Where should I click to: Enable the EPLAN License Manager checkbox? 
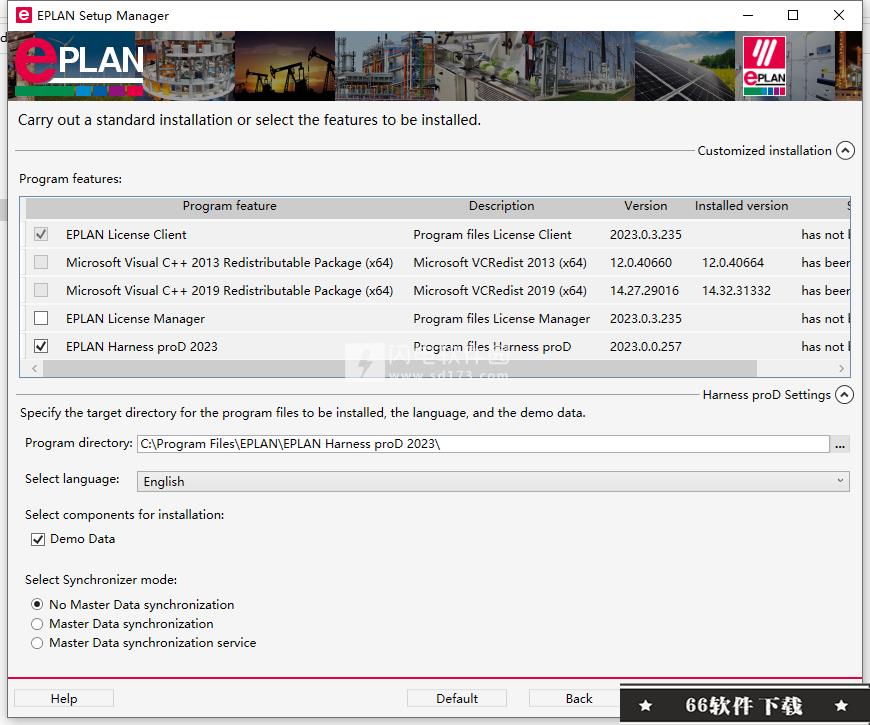tap(41, 318)
